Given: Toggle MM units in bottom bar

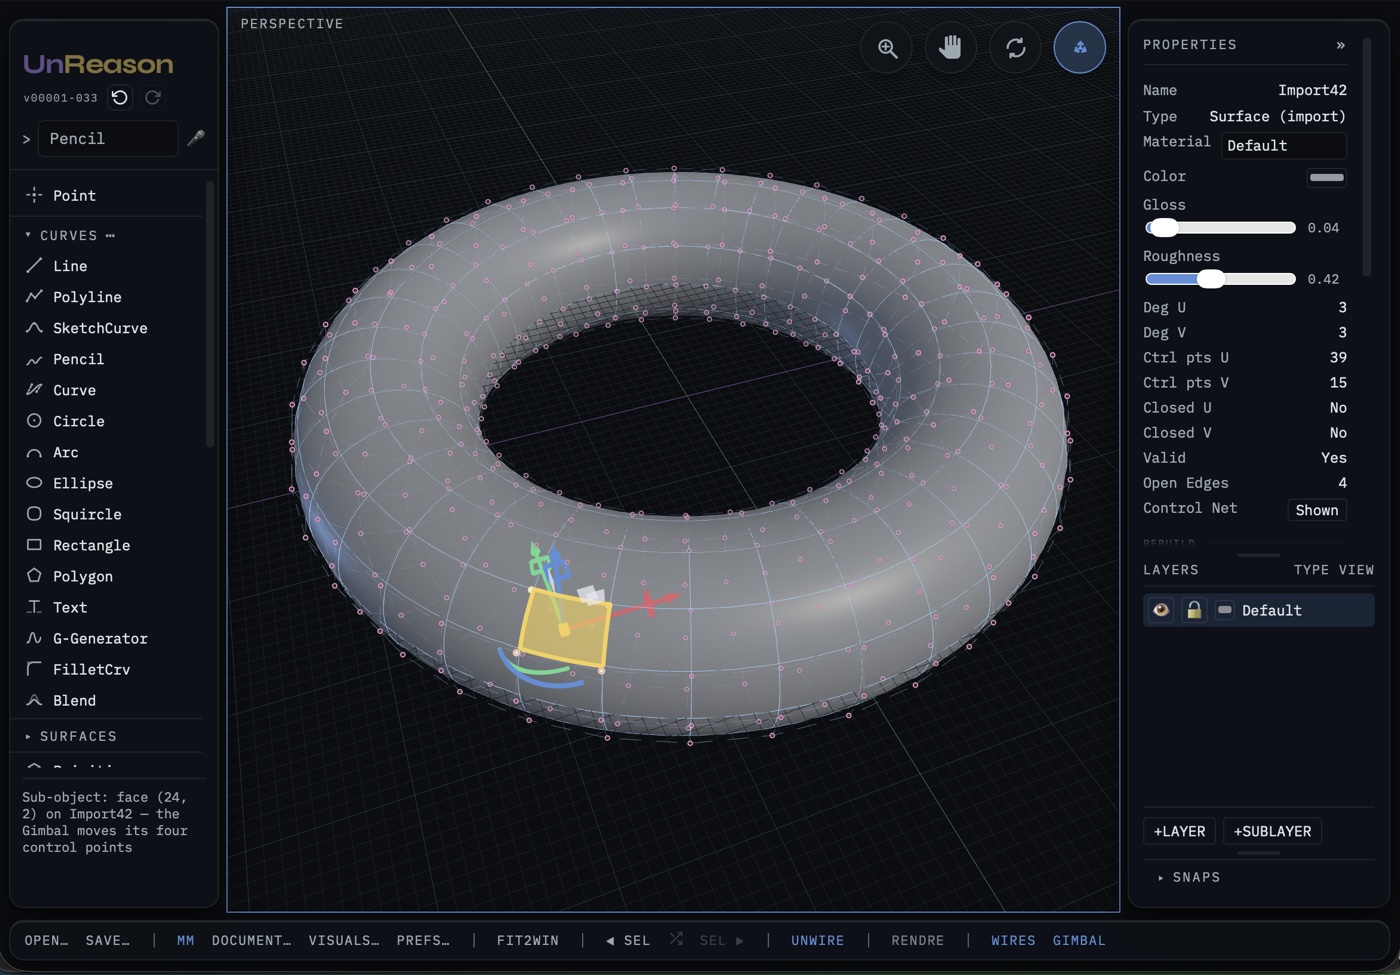Looking at the screenshot, I should [x=185, y=940].
